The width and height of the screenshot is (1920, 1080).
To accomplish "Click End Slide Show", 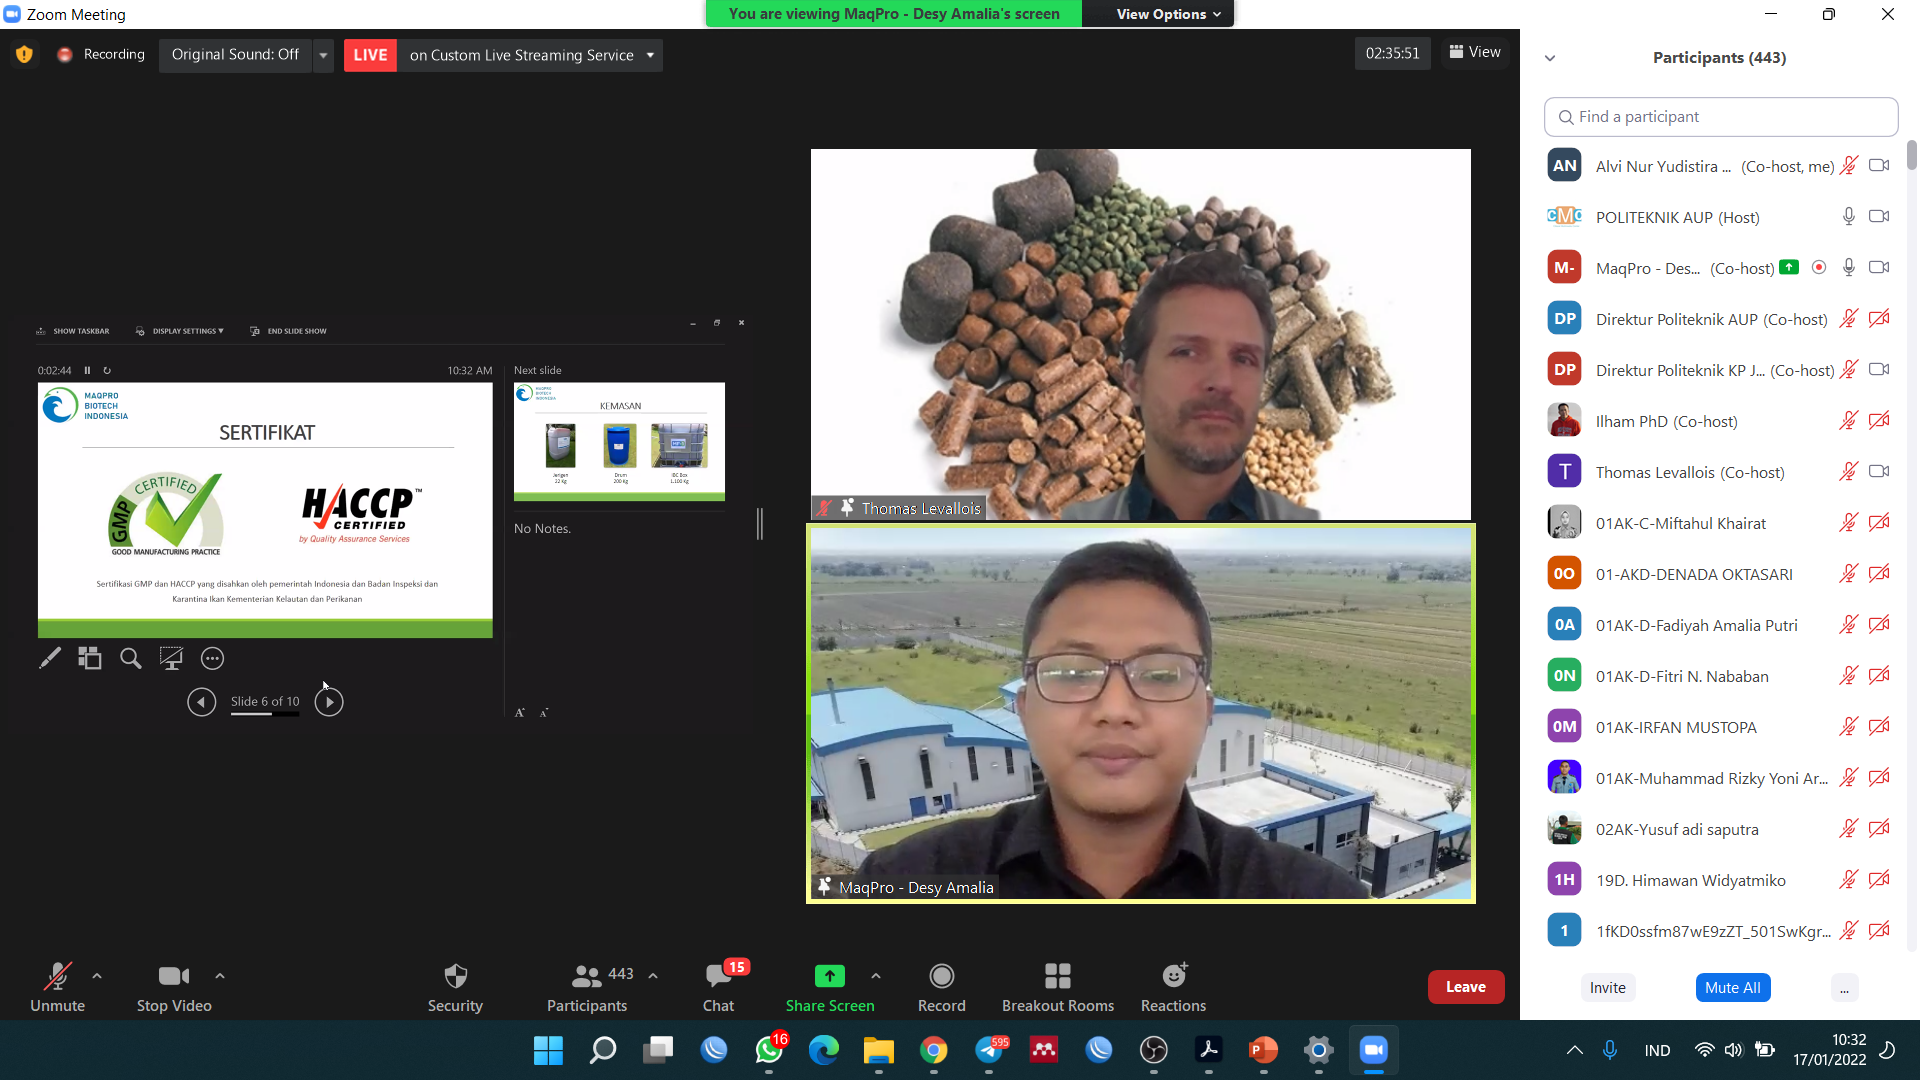I will 289,331.
